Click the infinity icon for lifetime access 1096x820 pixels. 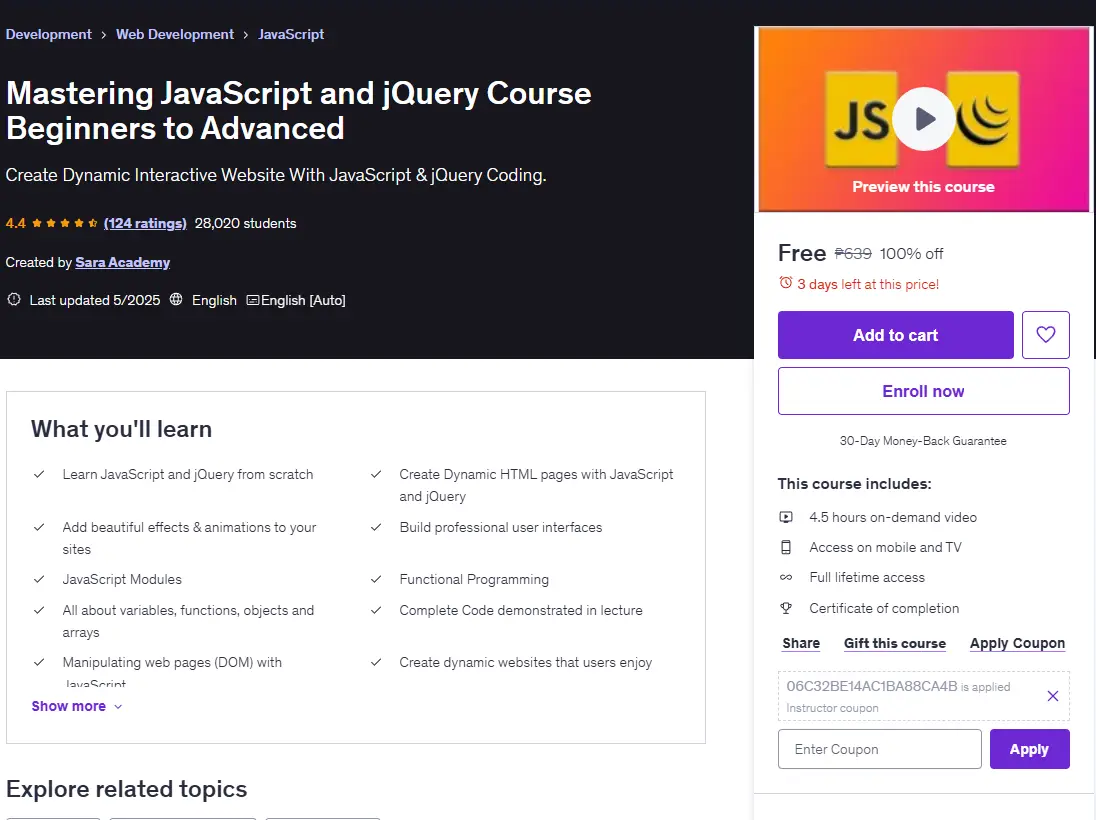[786, 577]
